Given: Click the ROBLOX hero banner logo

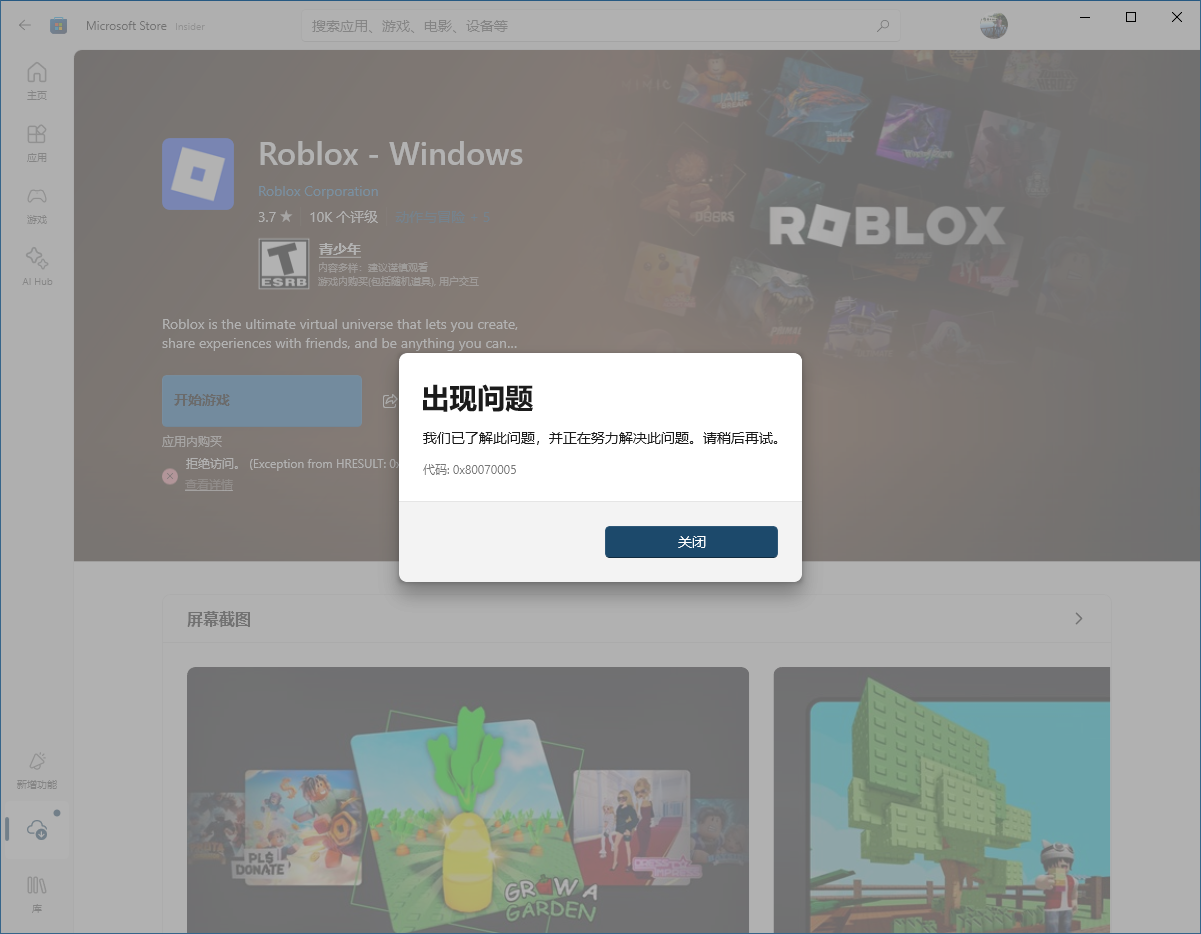Looking at the screenshot, I should pyautogui.click(x=886, y=226).
